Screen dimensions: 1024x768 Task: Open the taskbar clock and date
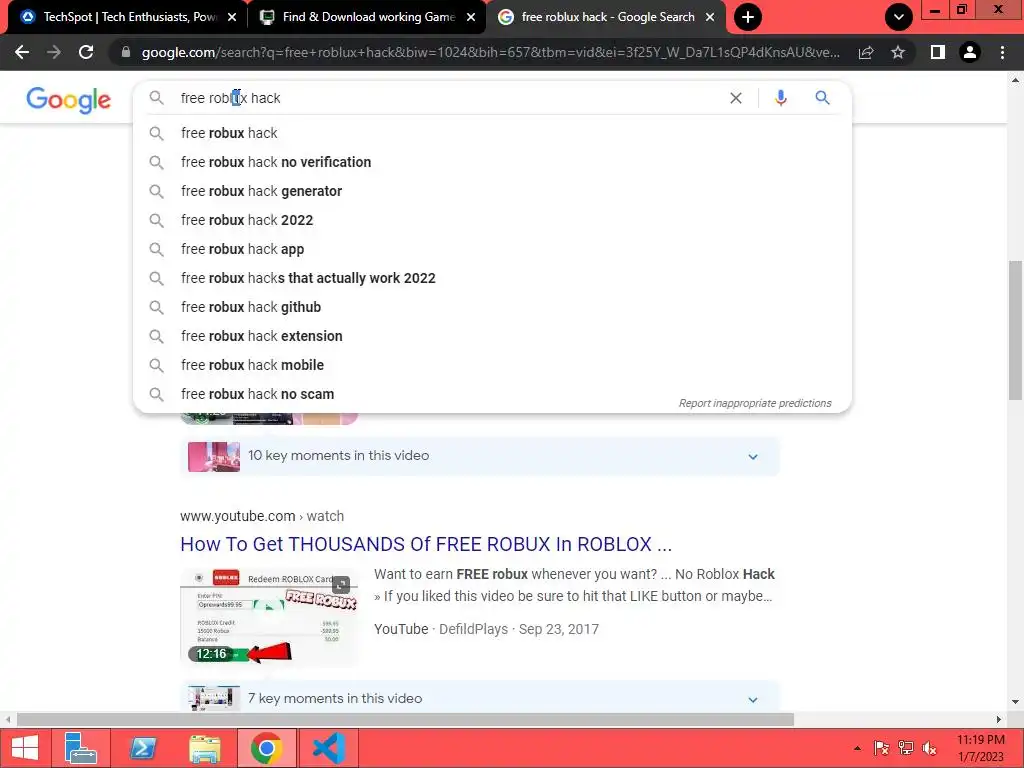click(x=981, y=748)
